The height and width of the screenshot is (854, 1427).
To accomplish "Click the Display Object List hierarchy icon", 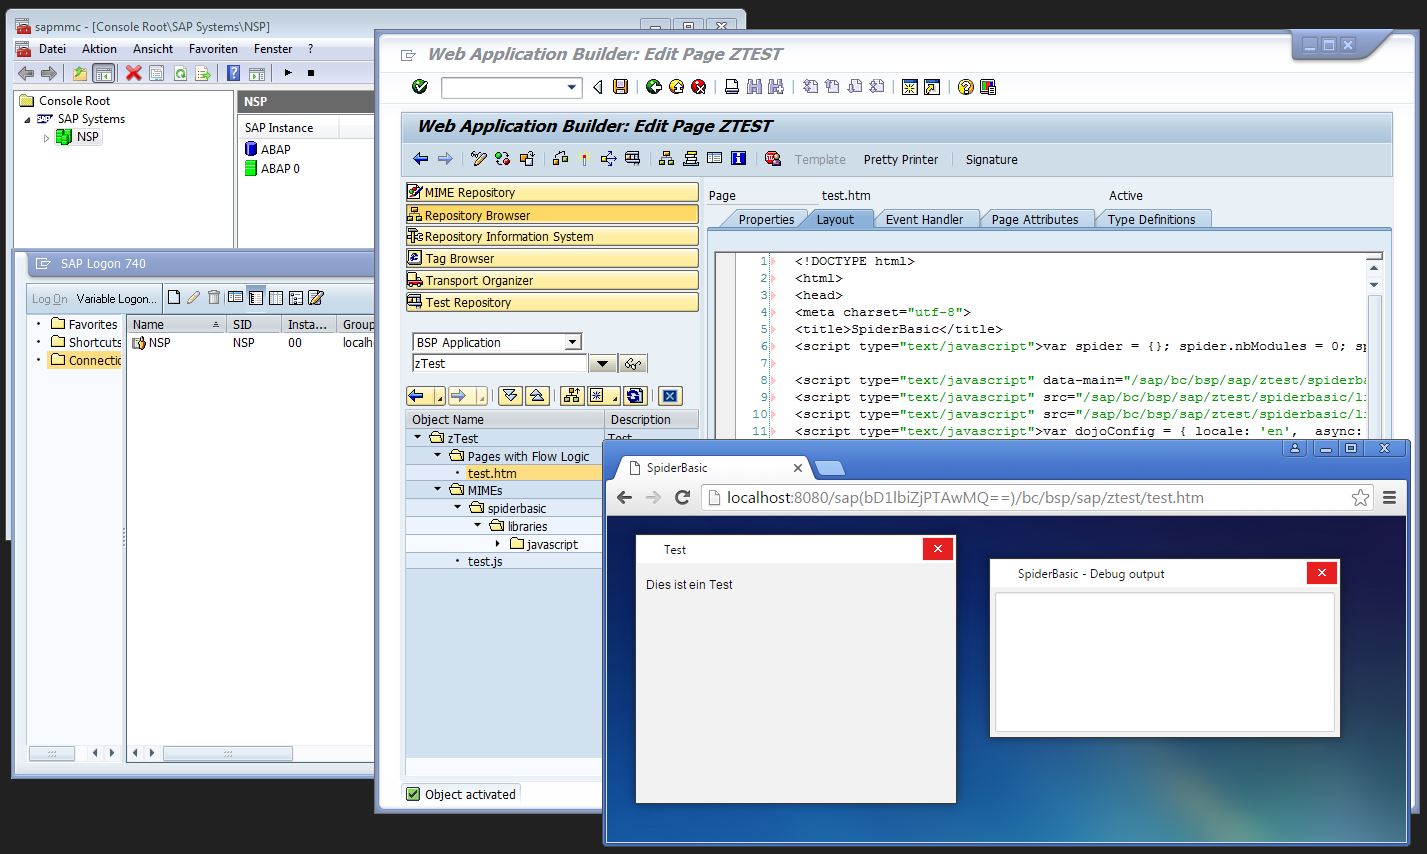I will (x=666, y=159).
